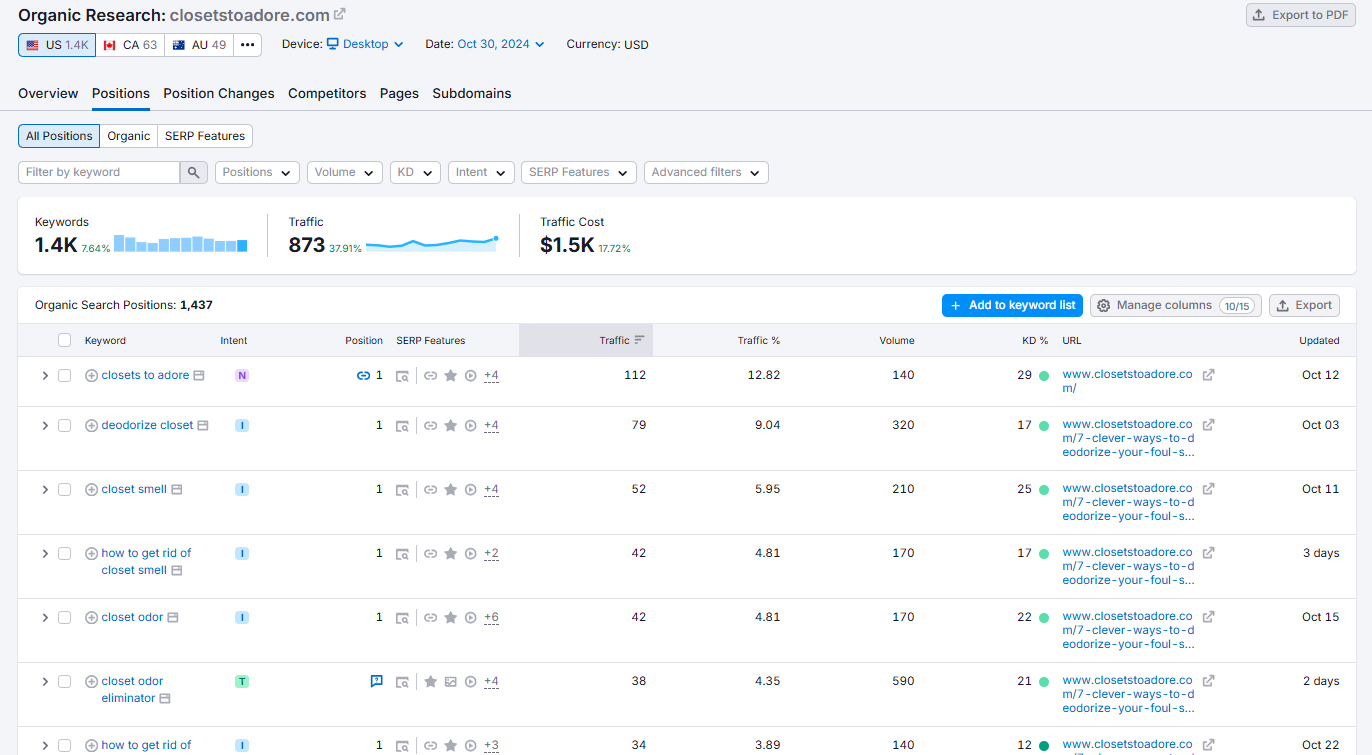1372x755 pixels.
Task: Open the 'deodorize closet' keyword link
Action: [147, 425]
